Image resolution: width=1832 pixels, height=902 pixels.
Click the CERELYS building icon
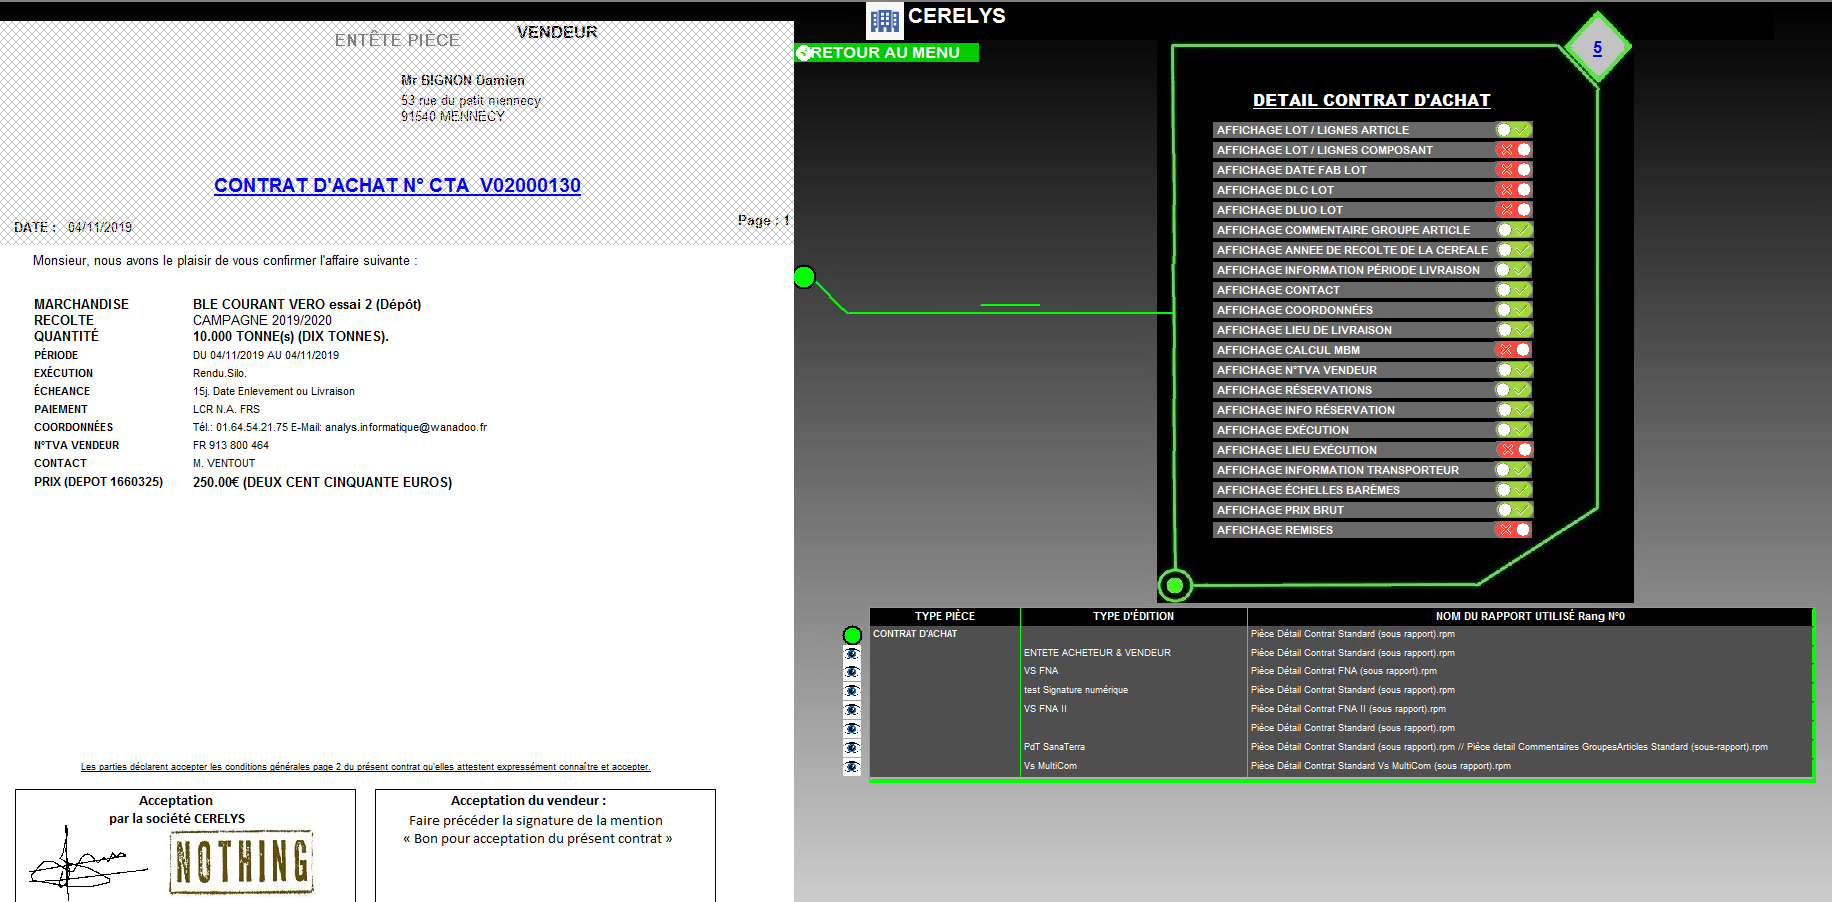pyautogui.click(x=884, y=19)
